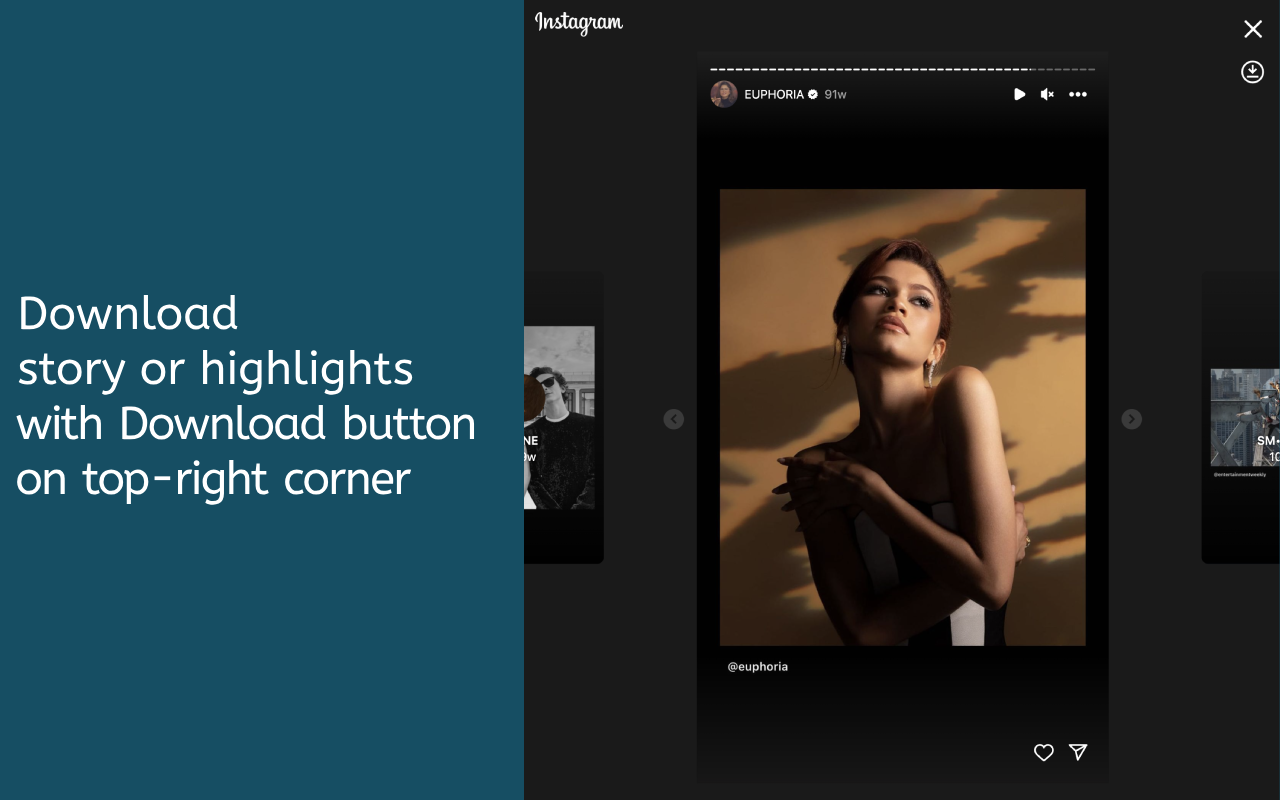This screenshot has height=800, width=1280.
Task: Download the story using the download icon
Action: point(1252,71)
